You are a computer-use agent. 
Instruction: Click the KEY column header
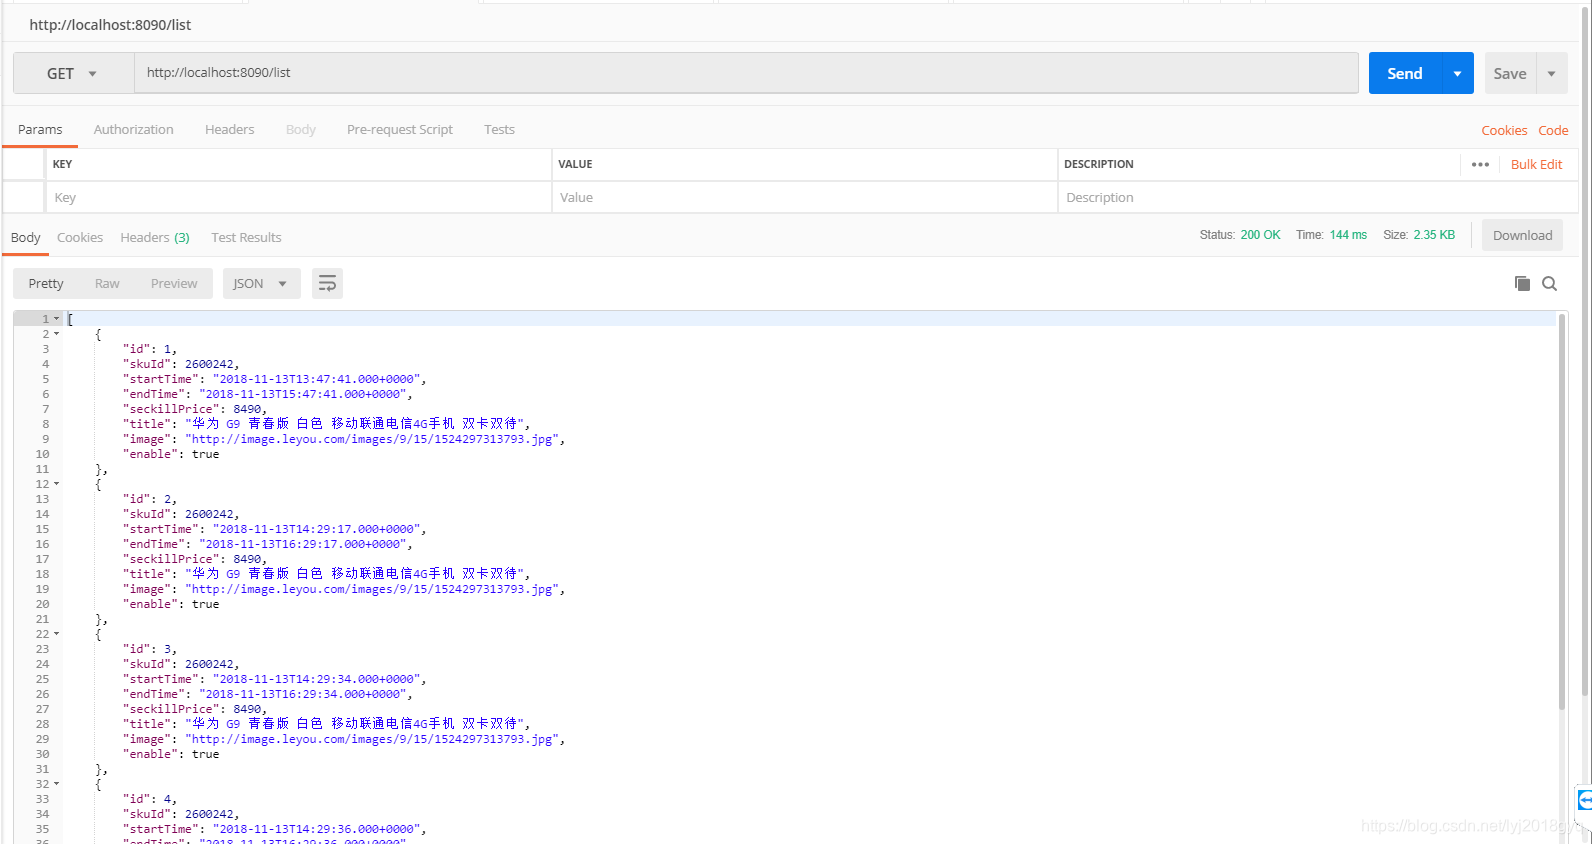(62, 164)
